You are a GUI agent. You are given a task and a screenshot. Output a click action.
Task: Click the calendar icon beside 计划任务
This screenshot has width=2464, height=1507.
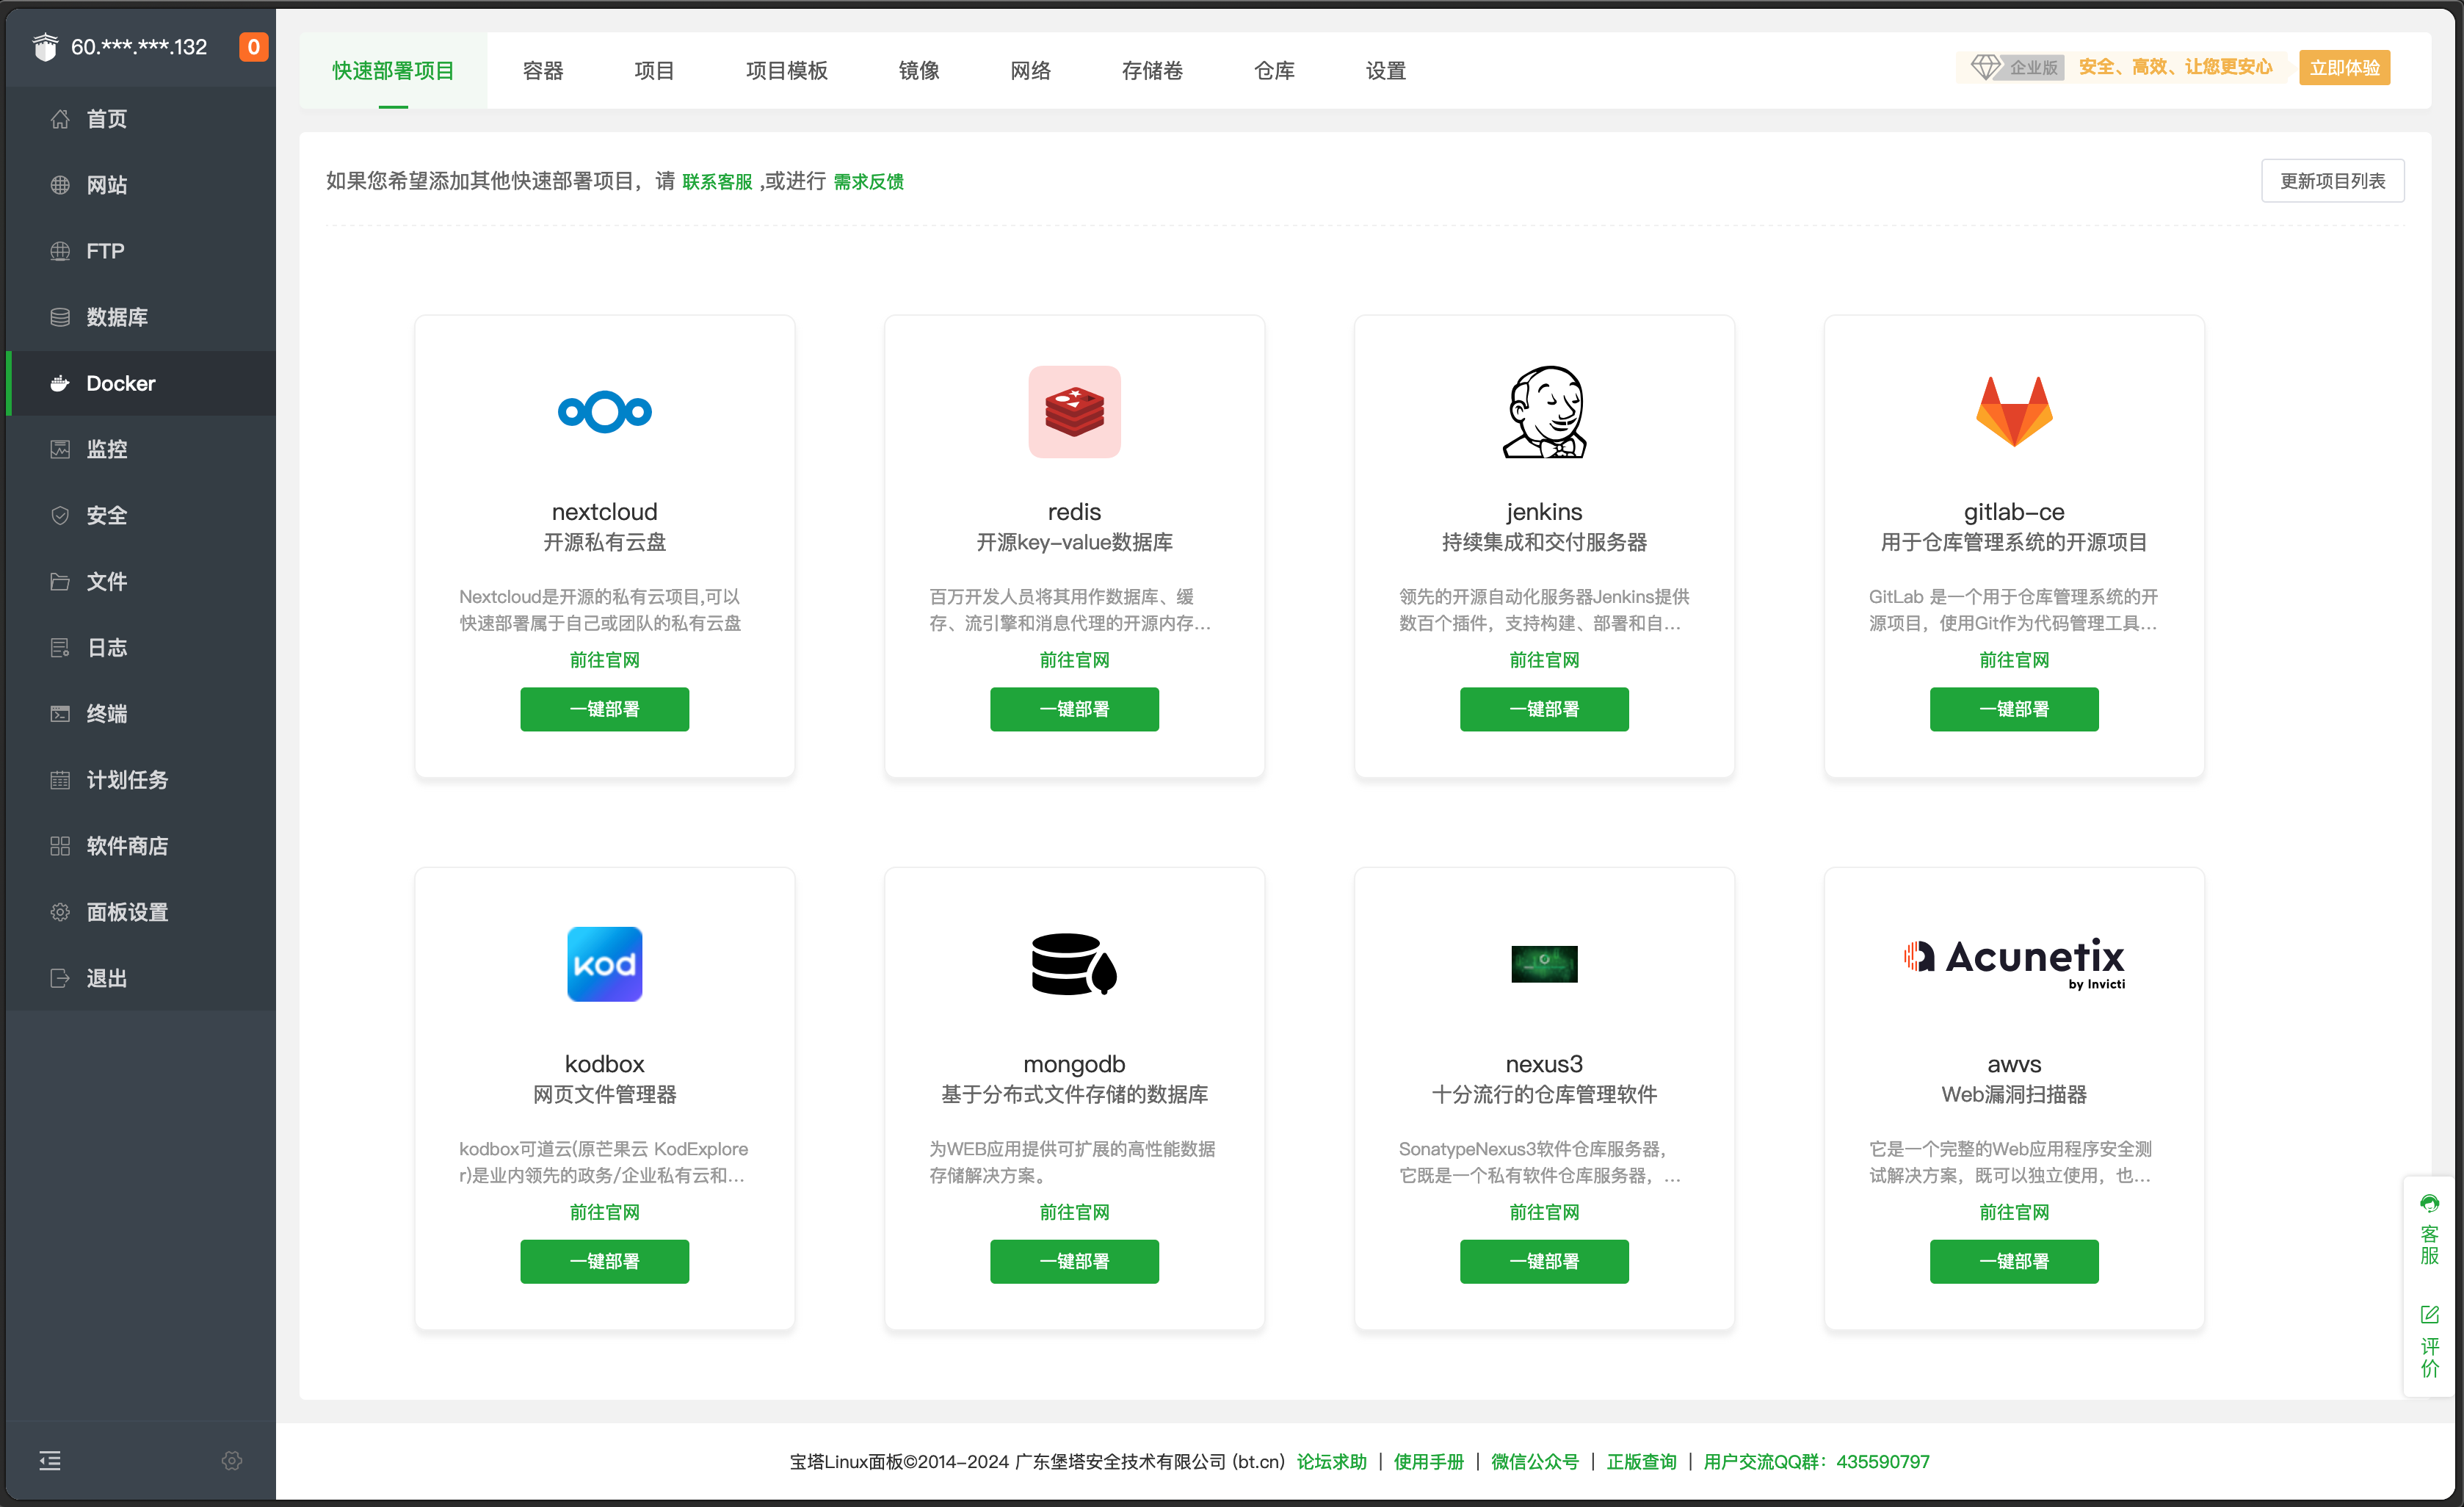pos(60,779)
